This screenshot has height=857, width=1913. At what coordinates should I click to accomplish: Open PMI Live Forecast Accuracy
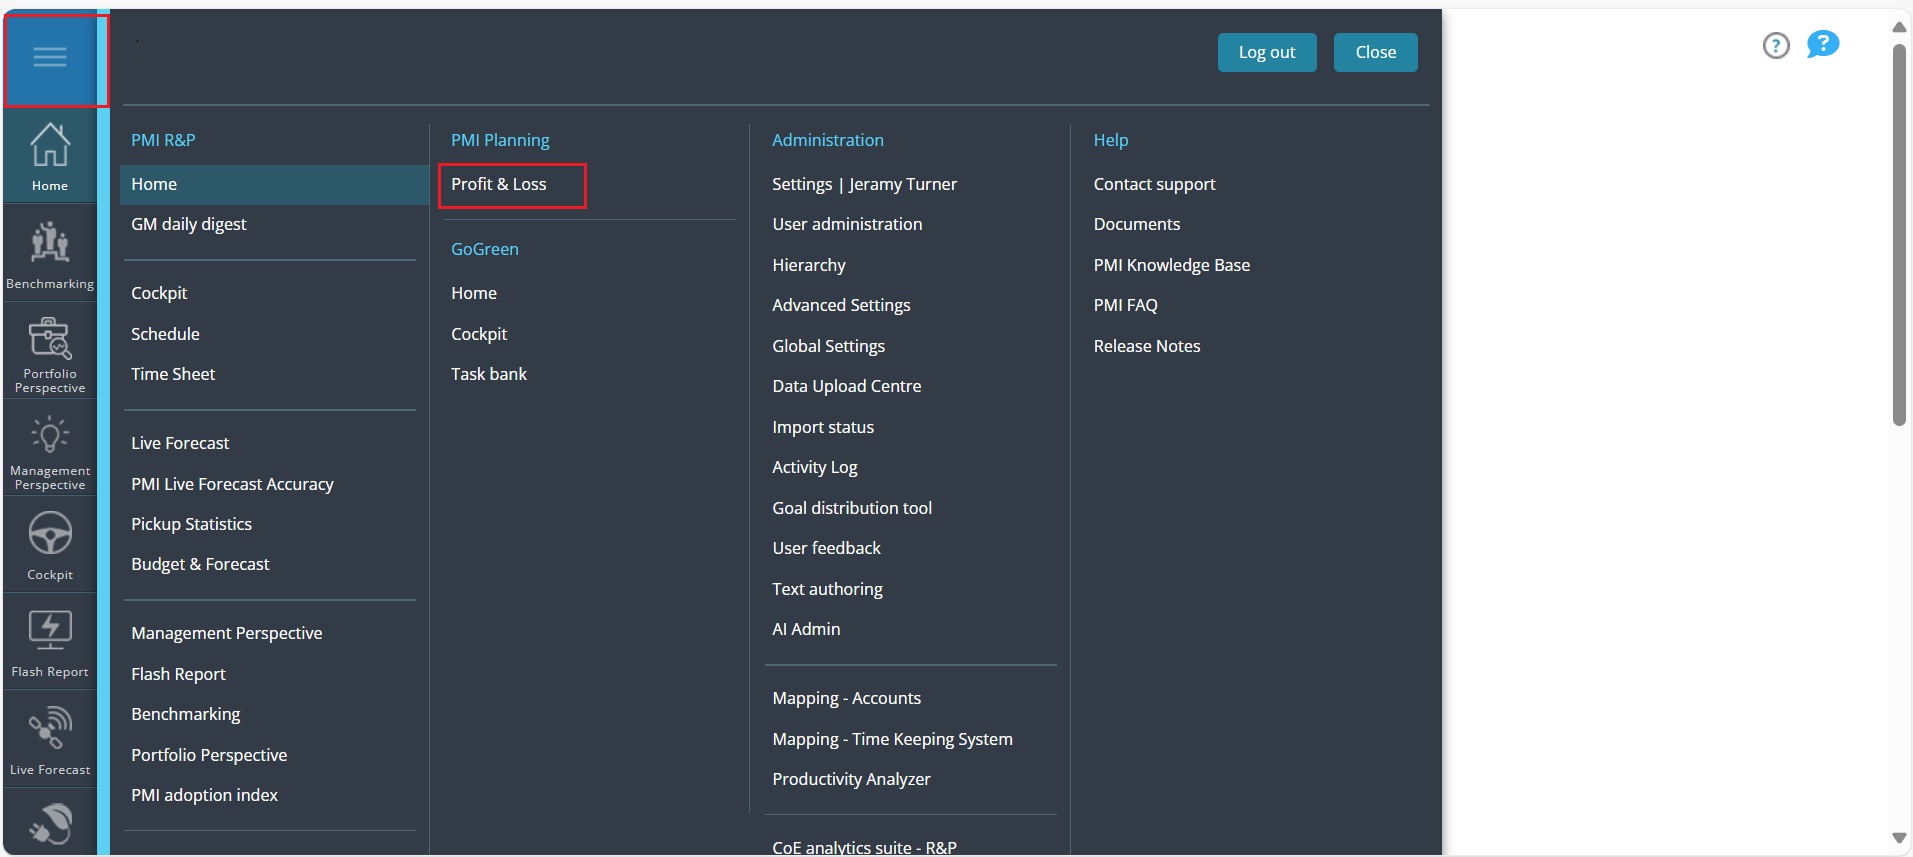click(x=232, y=484)
